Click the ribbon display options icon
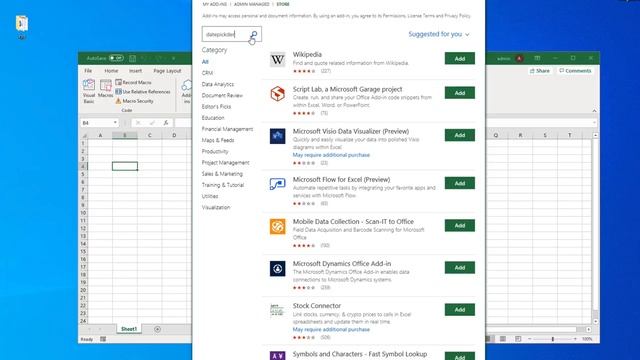Screen dimensions: 640x360 click(537, 58)
